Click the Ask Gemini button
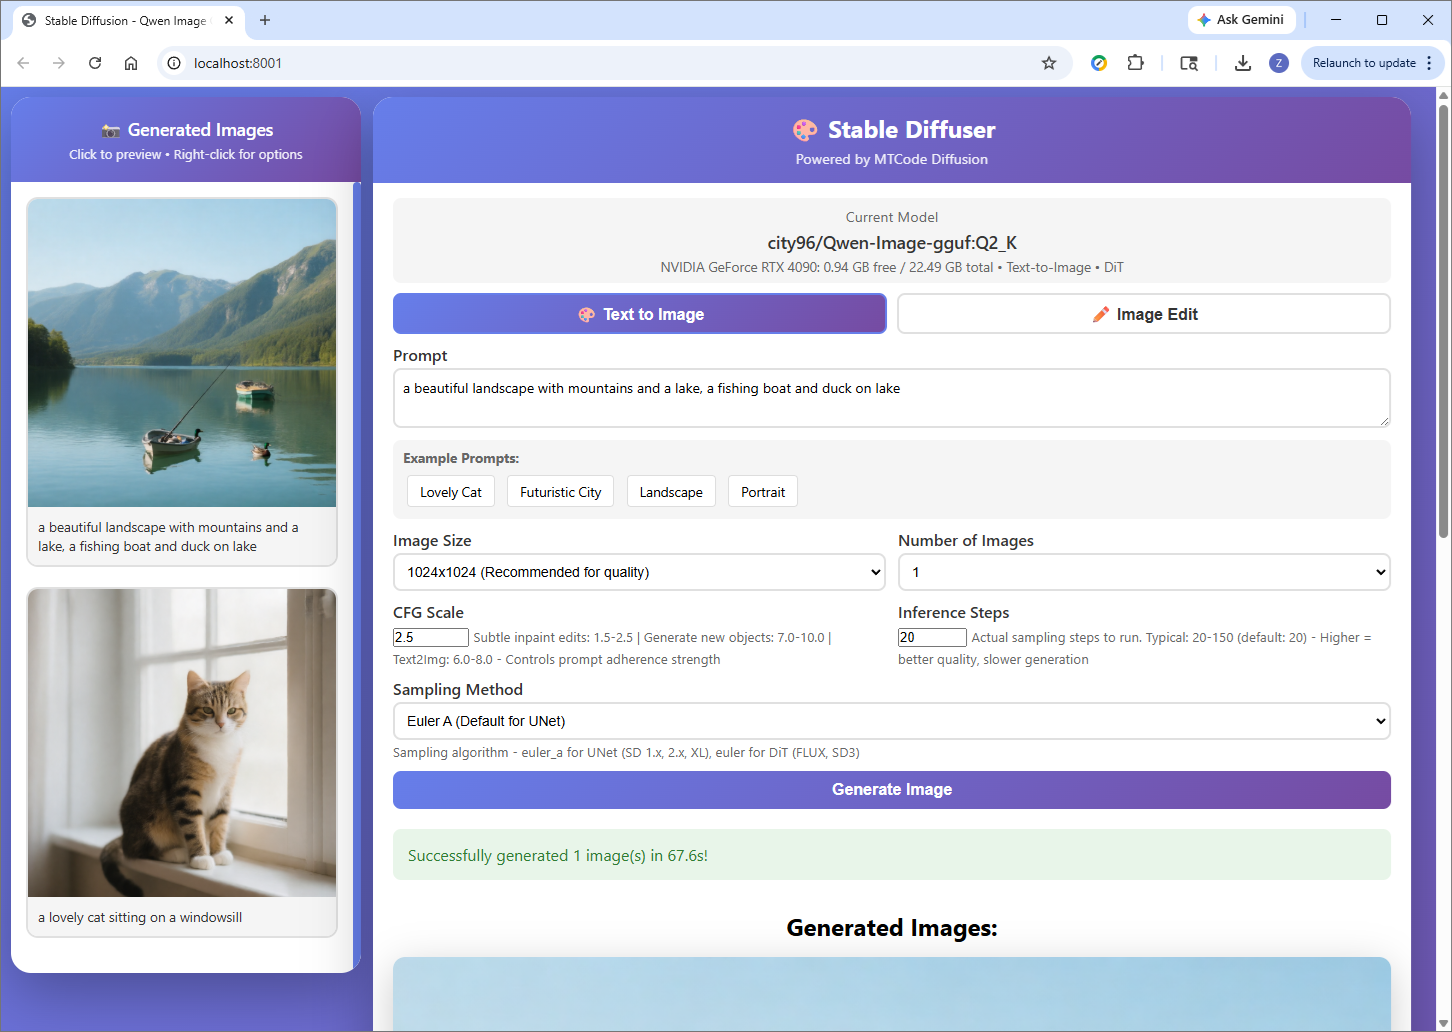The width and height of the screenshot is (1452, 1032). (x=1241, y=20)
